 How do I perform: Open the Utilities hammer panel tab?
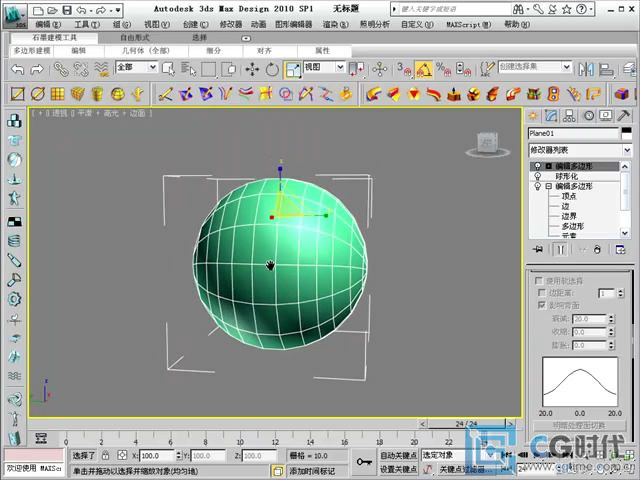point(623,116)
